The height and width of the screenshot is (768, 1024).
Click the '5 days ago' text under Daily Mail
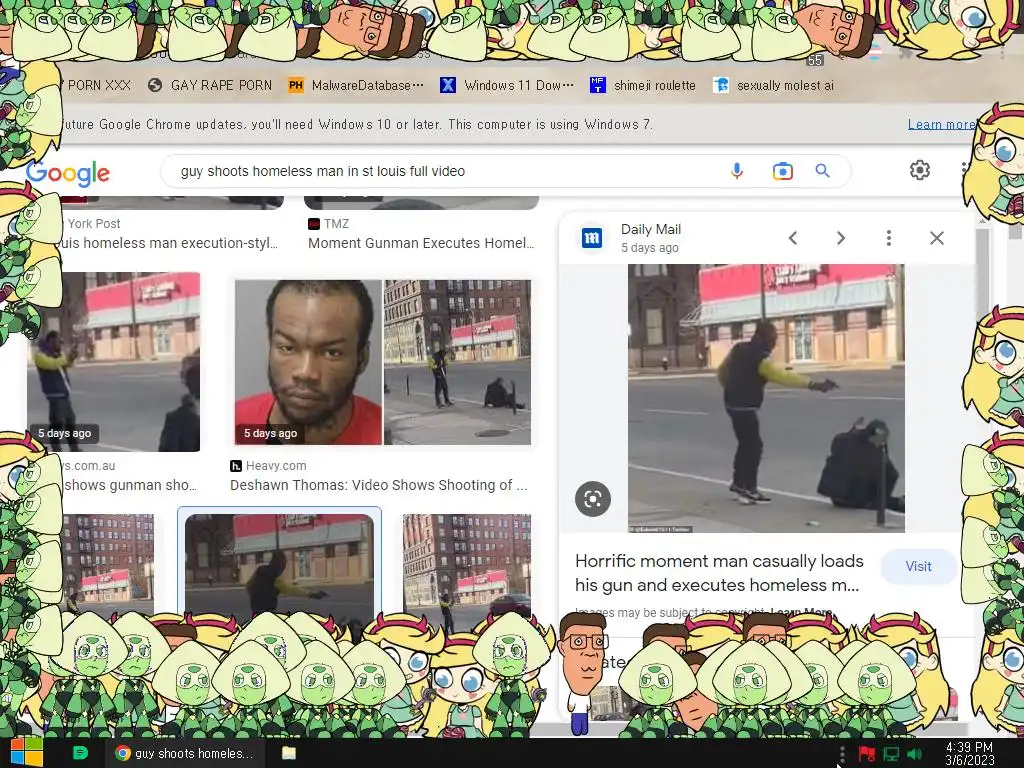650,248
